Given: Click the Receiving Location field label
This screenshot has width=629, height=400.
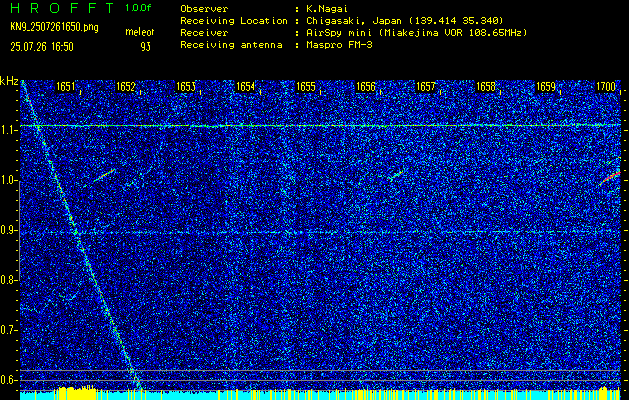Looking at the screenshot, I should pyautogui.click(x=234, y=21).
